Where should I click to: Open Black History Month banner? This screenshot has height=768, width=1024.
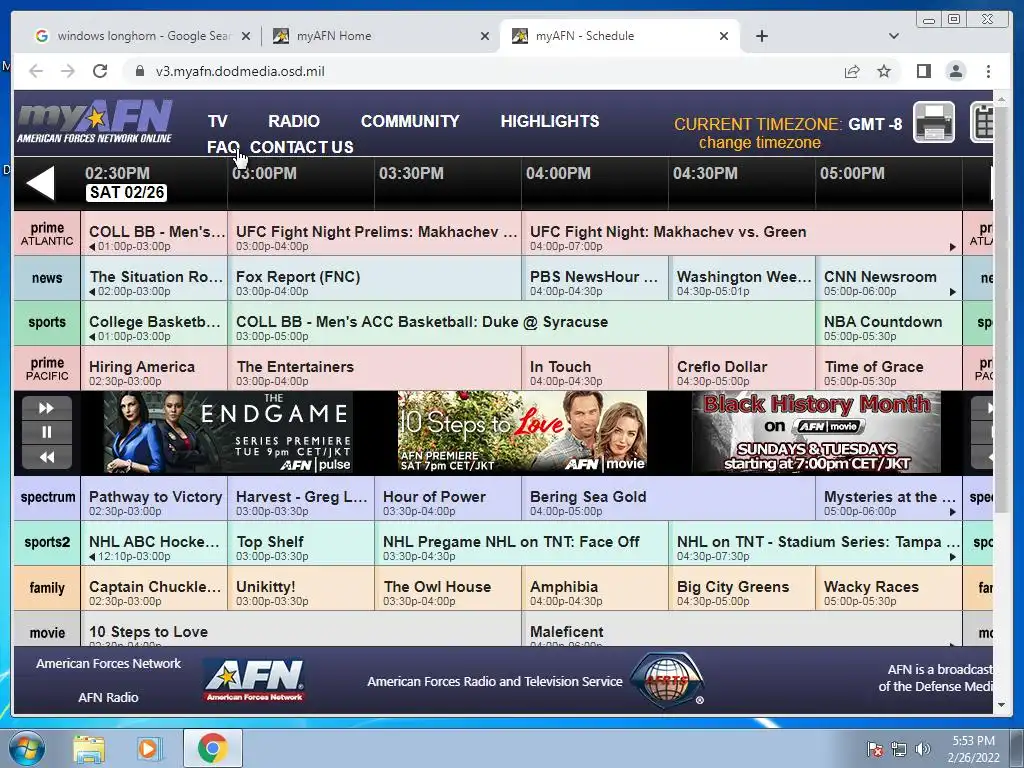pos(816,432)
